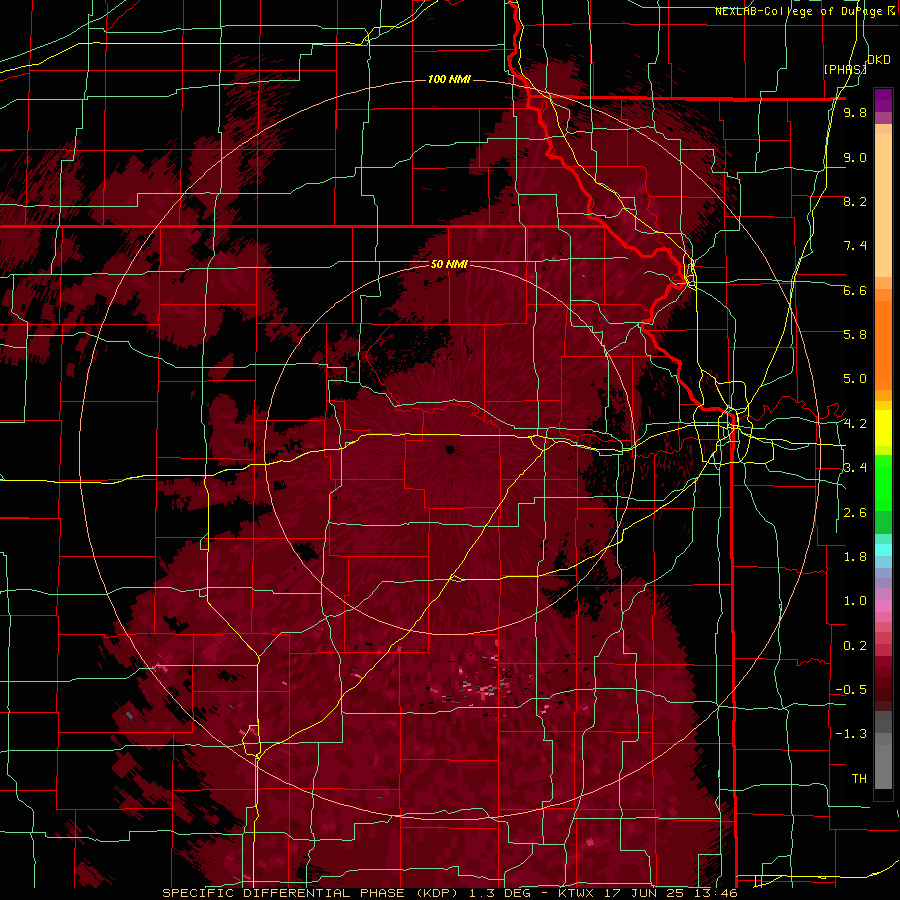The width and height of the screenshot is (900, 900).
Task: Click the 7.4 value on the scale
Action: coord(855,246)
